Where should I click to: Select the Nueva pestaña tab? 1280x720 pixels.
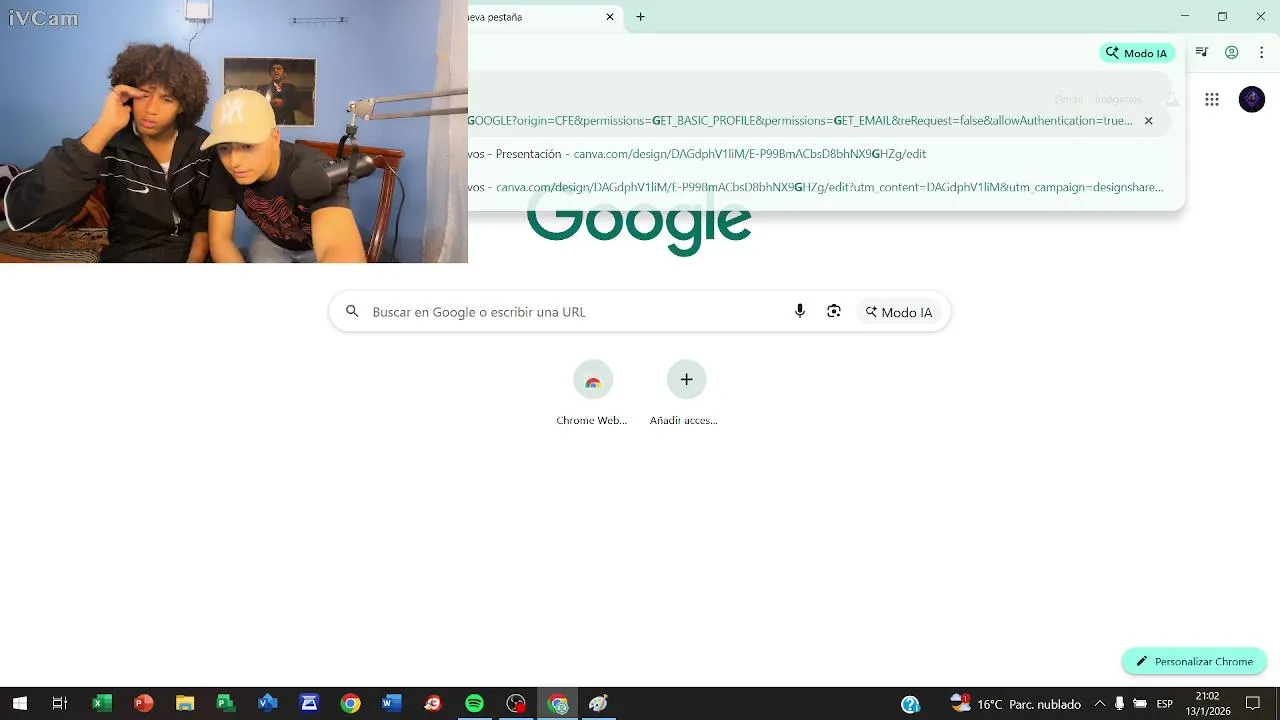[545, 17]
